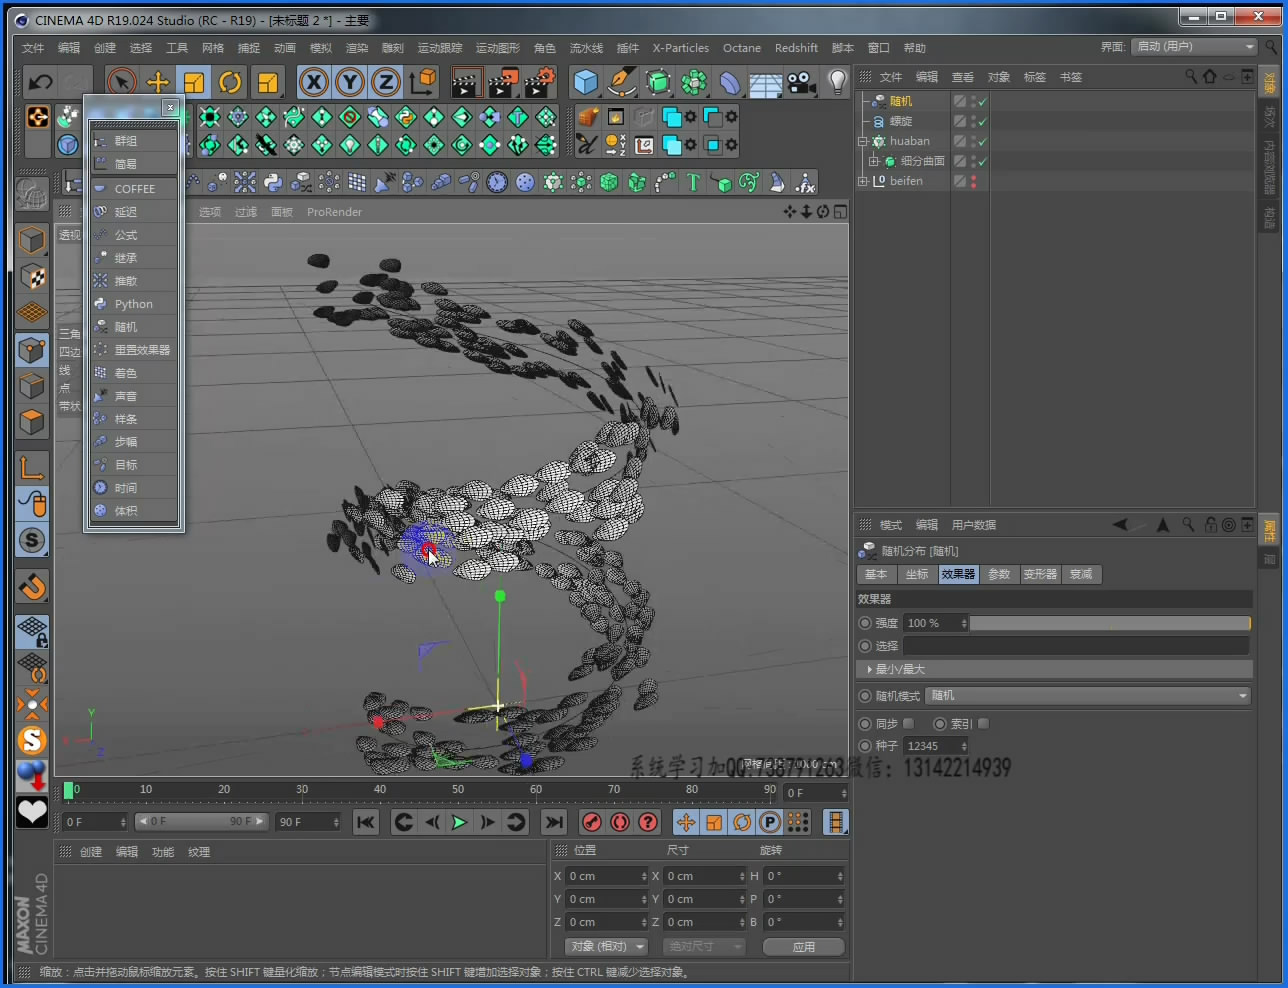This screenshot has height=988, width=1288.
Task: Click the Undo arrow in the top toolbar
Action: point(40,82)
